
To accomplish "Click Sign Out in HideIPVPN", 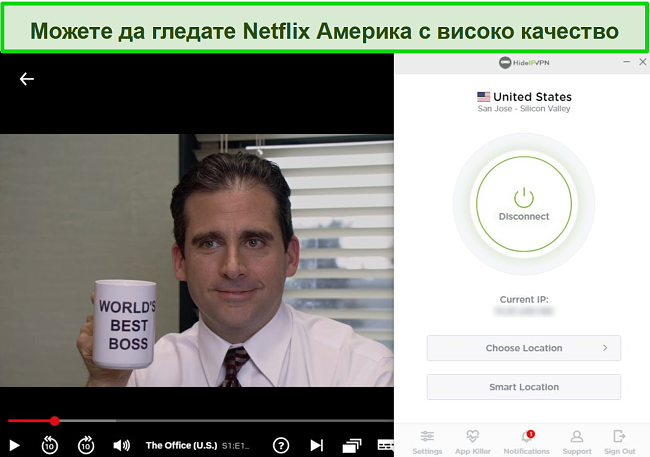I will click(x=619, y=442).
